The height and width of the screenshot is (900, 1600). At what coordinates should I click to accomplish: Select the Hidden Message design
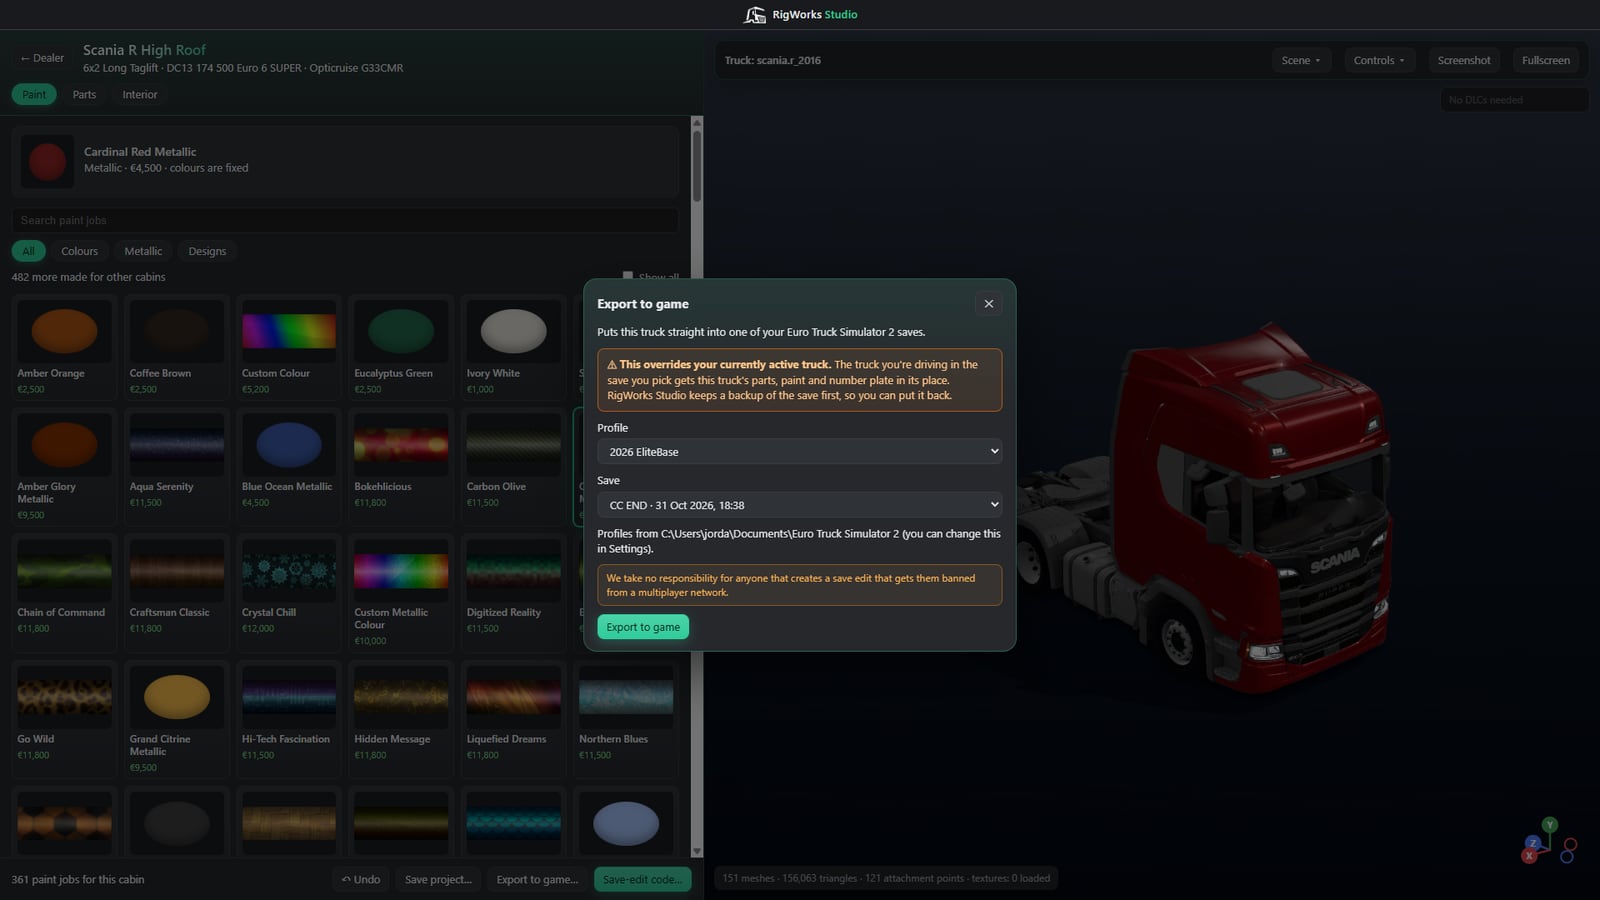[401, 720]
